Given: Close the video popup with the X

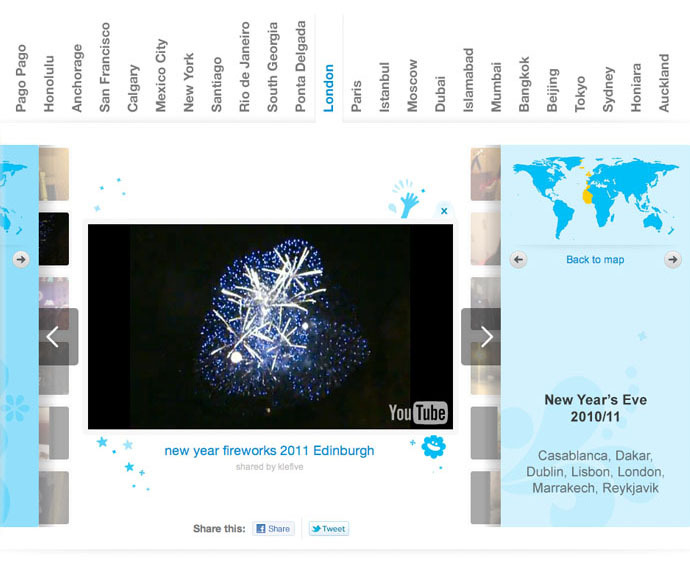Looking at the screenshot, I should tap(444, 211).
